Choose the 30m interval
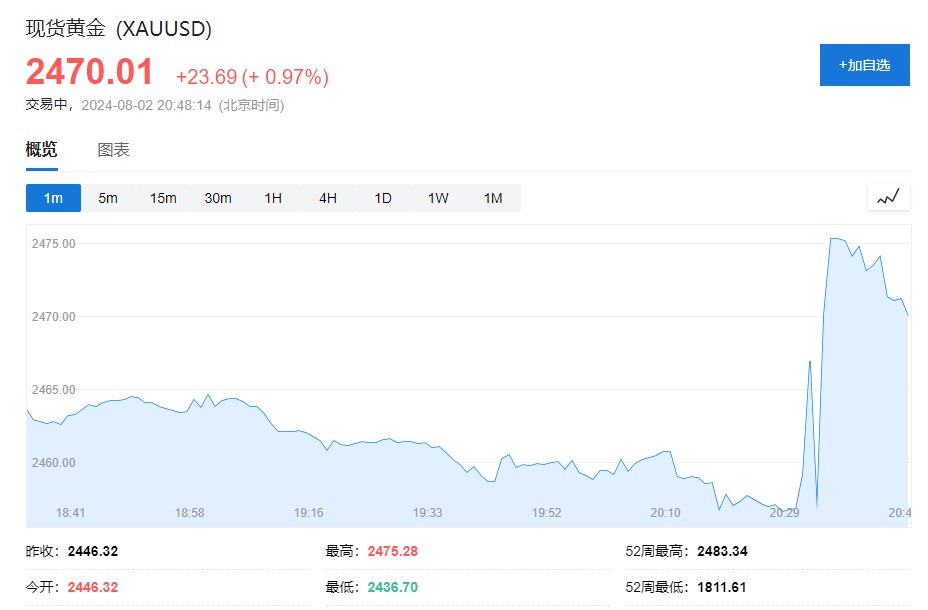 pos(218,198)
